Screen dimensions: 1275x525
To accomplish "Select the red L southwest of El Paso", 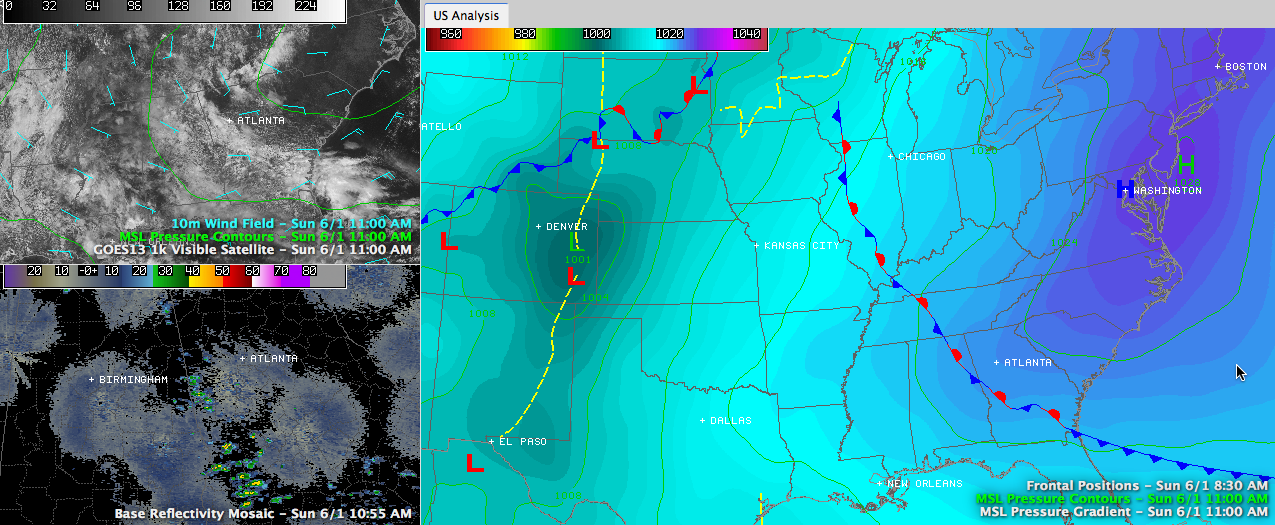I will (475, 462).
